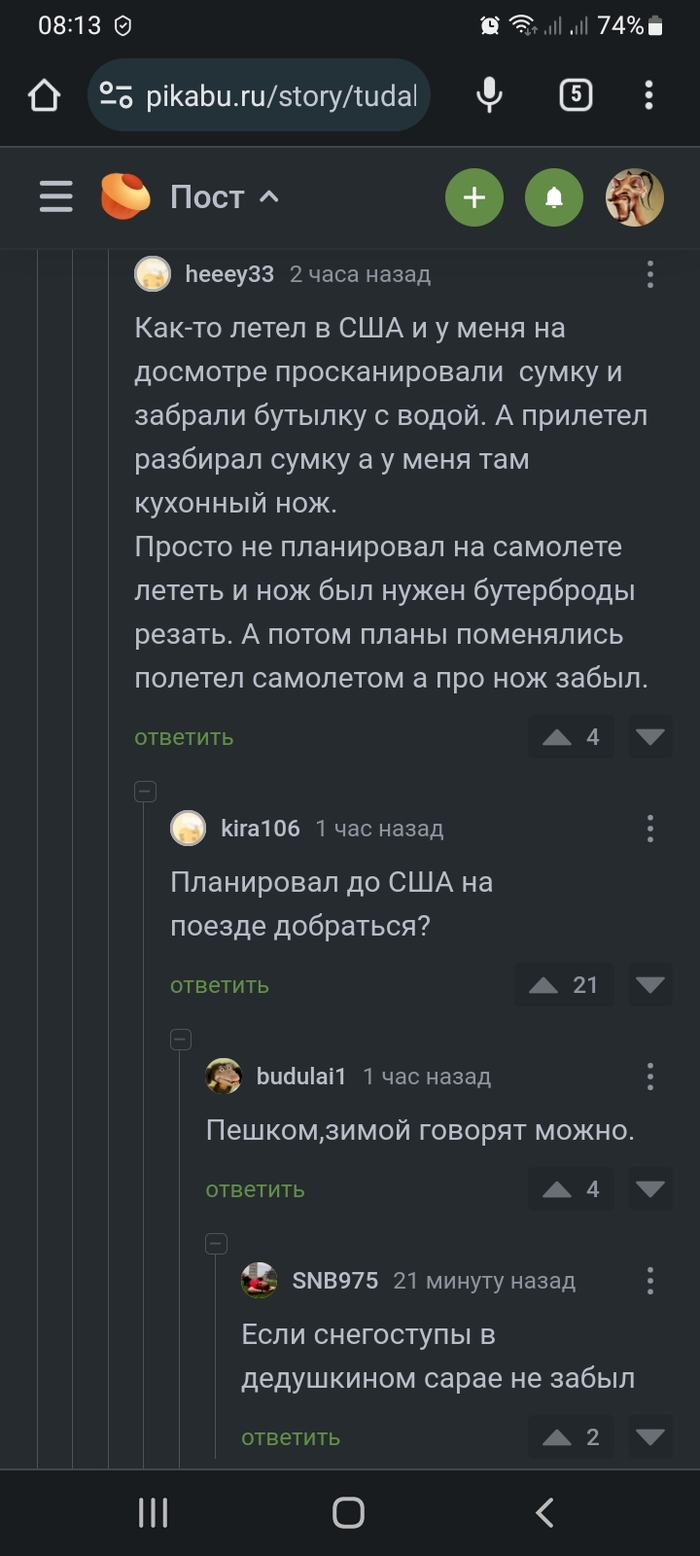The height and width of the screenshot is (1556, 700).
Task: Open the options menu on kira106's comment
Action: (649, 828)
